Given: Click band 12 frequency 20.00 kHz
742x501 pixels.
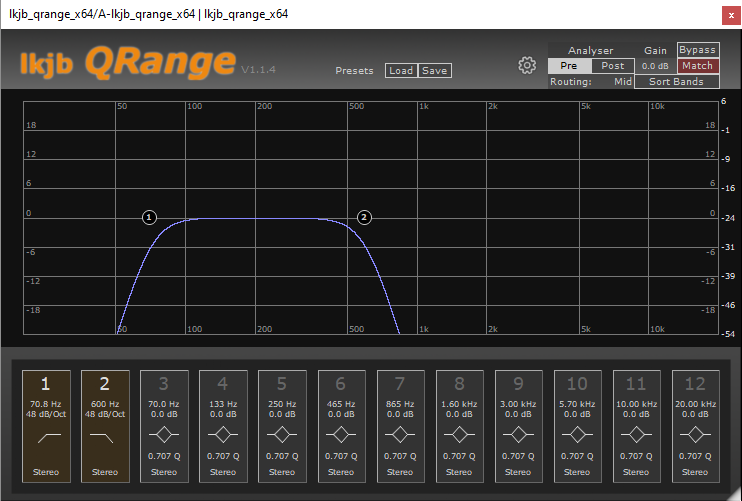Looking at the screenshot, I should tap(696, 404).
